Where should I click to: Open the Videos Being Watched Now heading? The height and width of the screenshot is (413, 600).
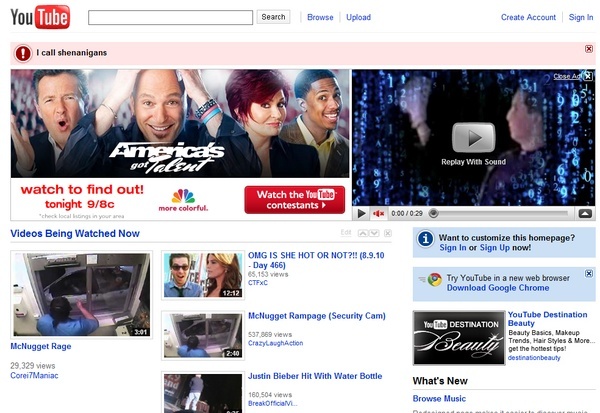75,233
